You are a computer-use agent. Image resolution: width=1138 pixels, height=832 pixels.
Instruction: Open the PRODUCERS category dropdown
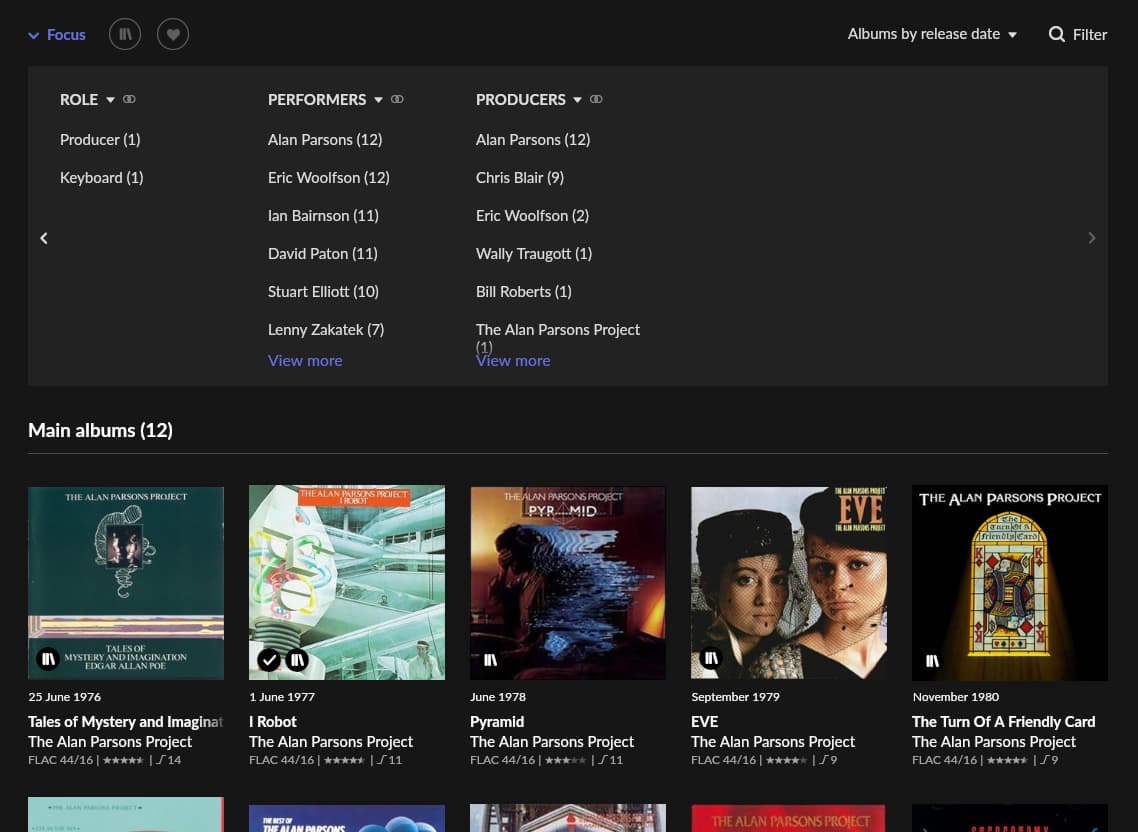tap(577, 100)
